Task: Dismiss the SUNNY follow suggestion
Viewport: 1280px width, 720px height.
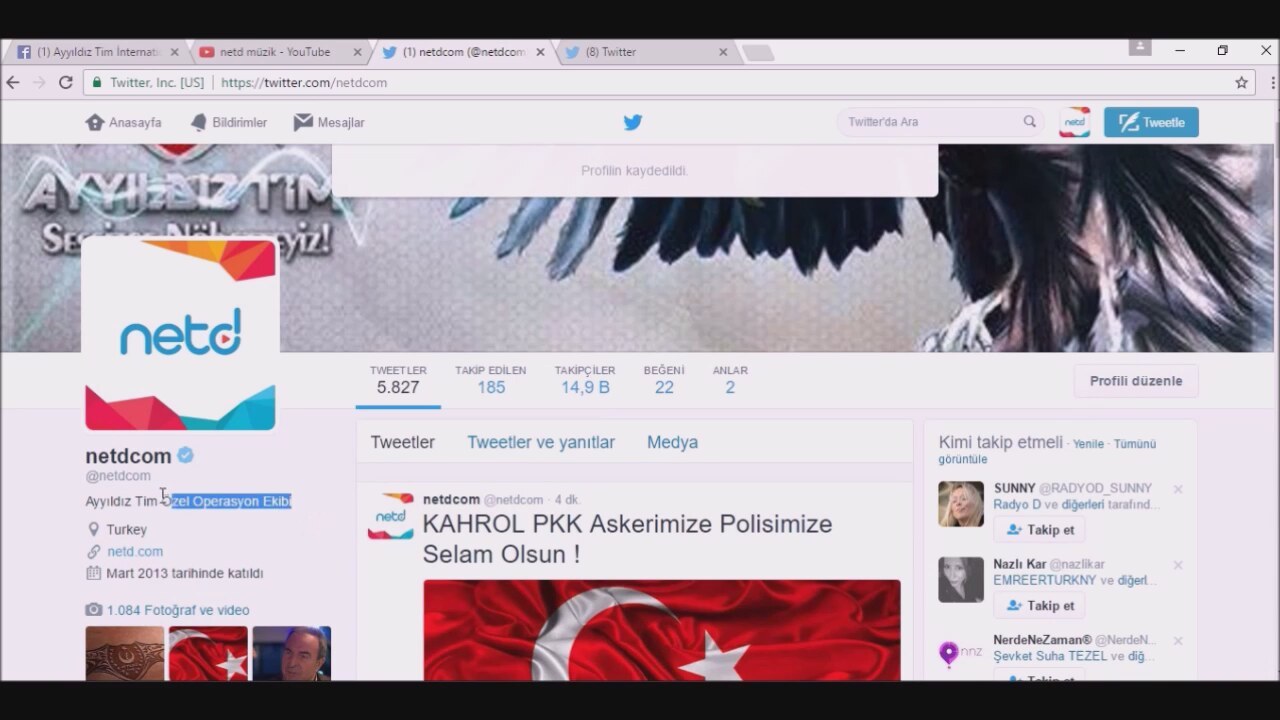Action: [1178, 489]
